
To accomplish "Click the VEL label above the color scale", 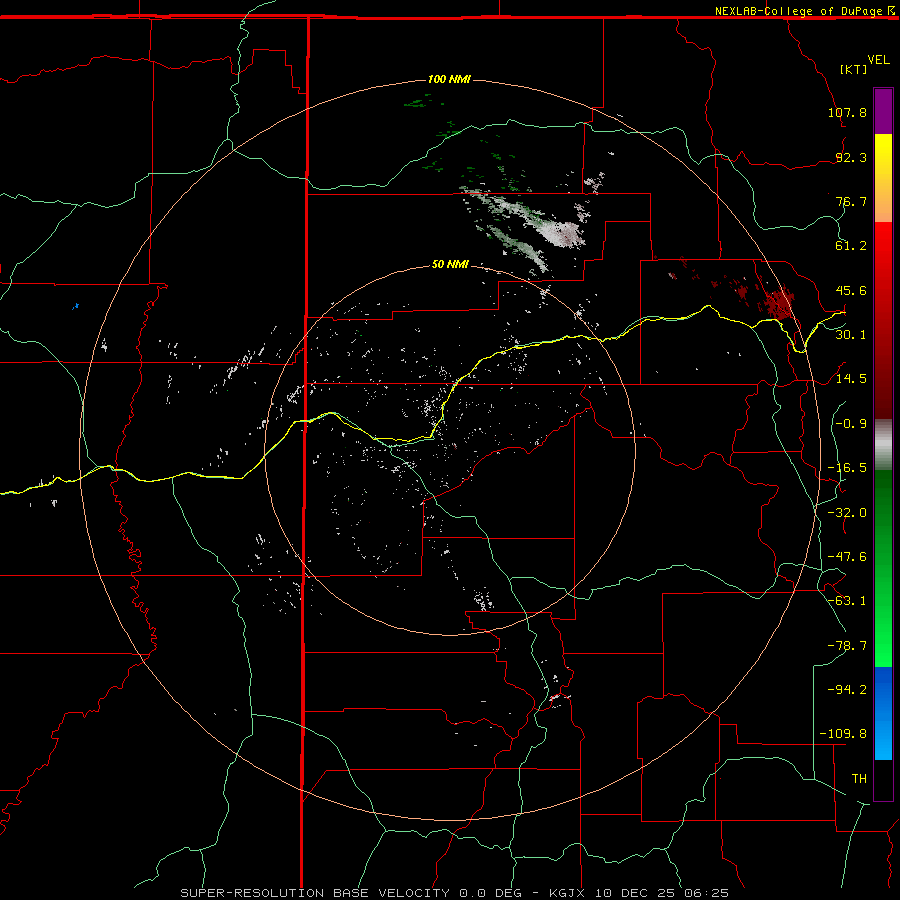I will pyautogui.click(x=878, y=60).
